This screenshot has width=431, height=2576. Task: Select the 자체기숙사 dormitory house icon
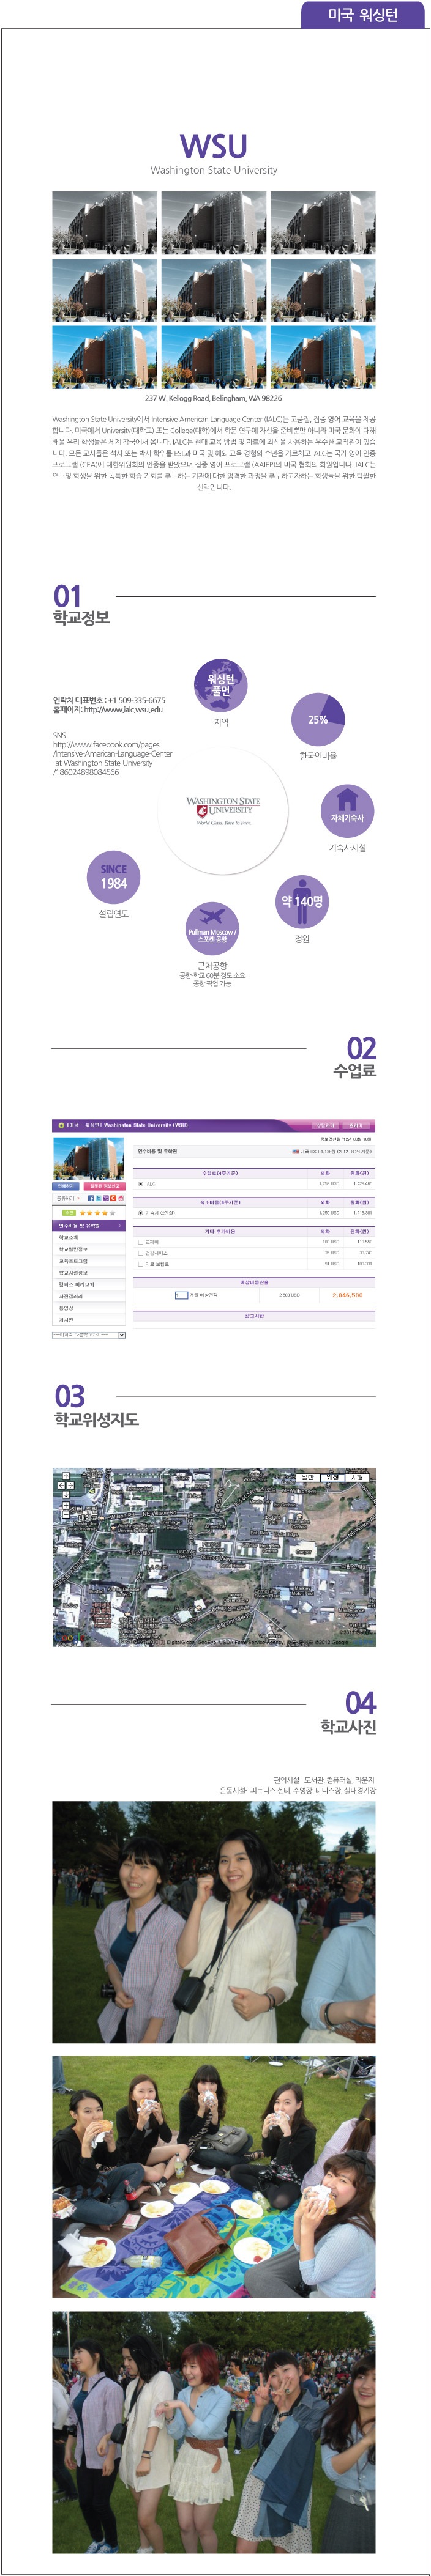coord(347,811)
